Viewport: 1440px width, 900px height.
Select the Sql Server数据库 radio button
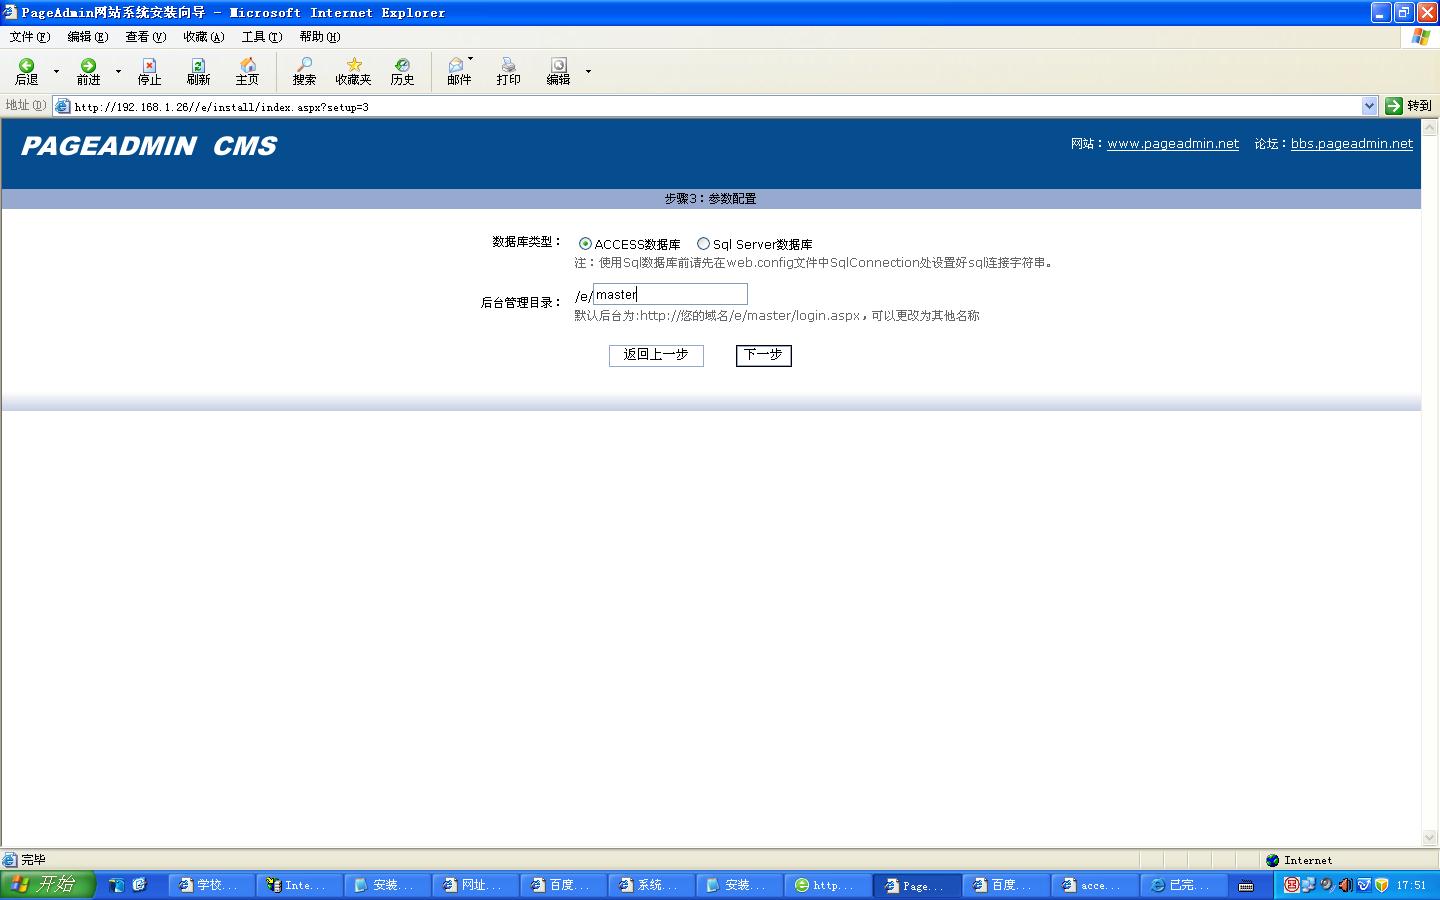(x=703, y=244)
